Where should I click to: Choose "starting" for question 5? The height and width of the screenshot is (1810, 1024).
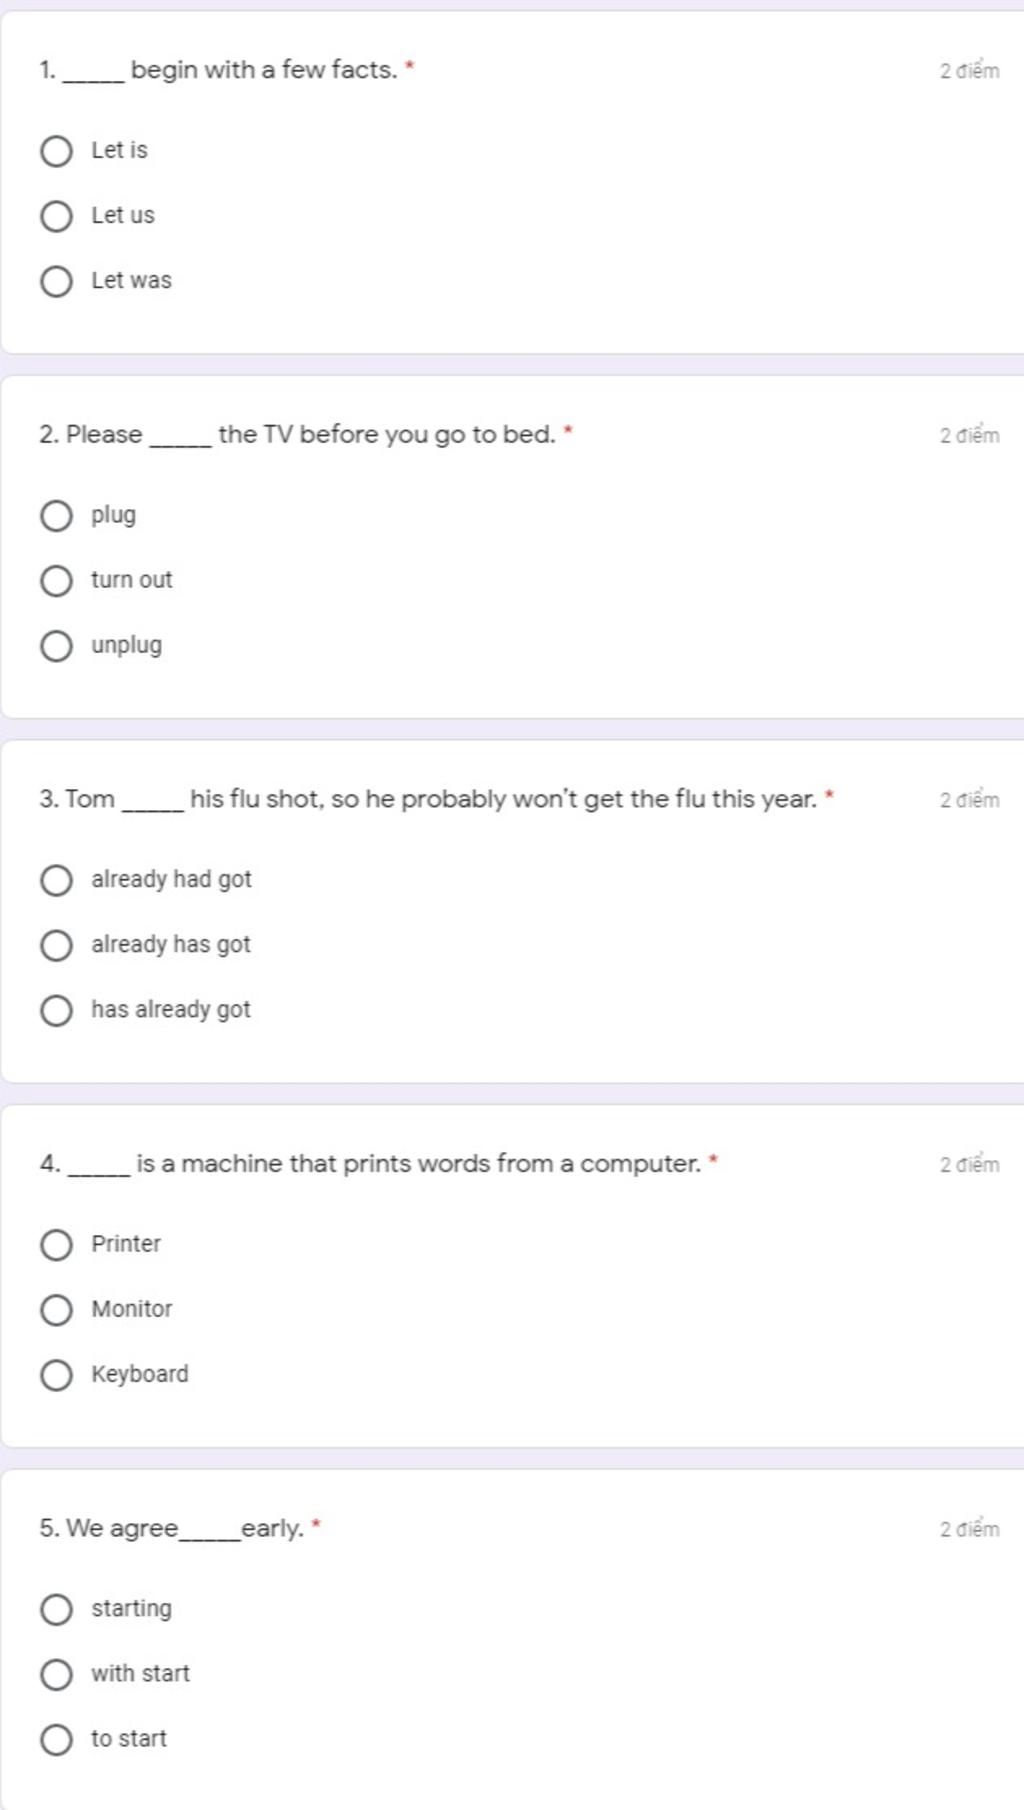tap(56, 1609)
